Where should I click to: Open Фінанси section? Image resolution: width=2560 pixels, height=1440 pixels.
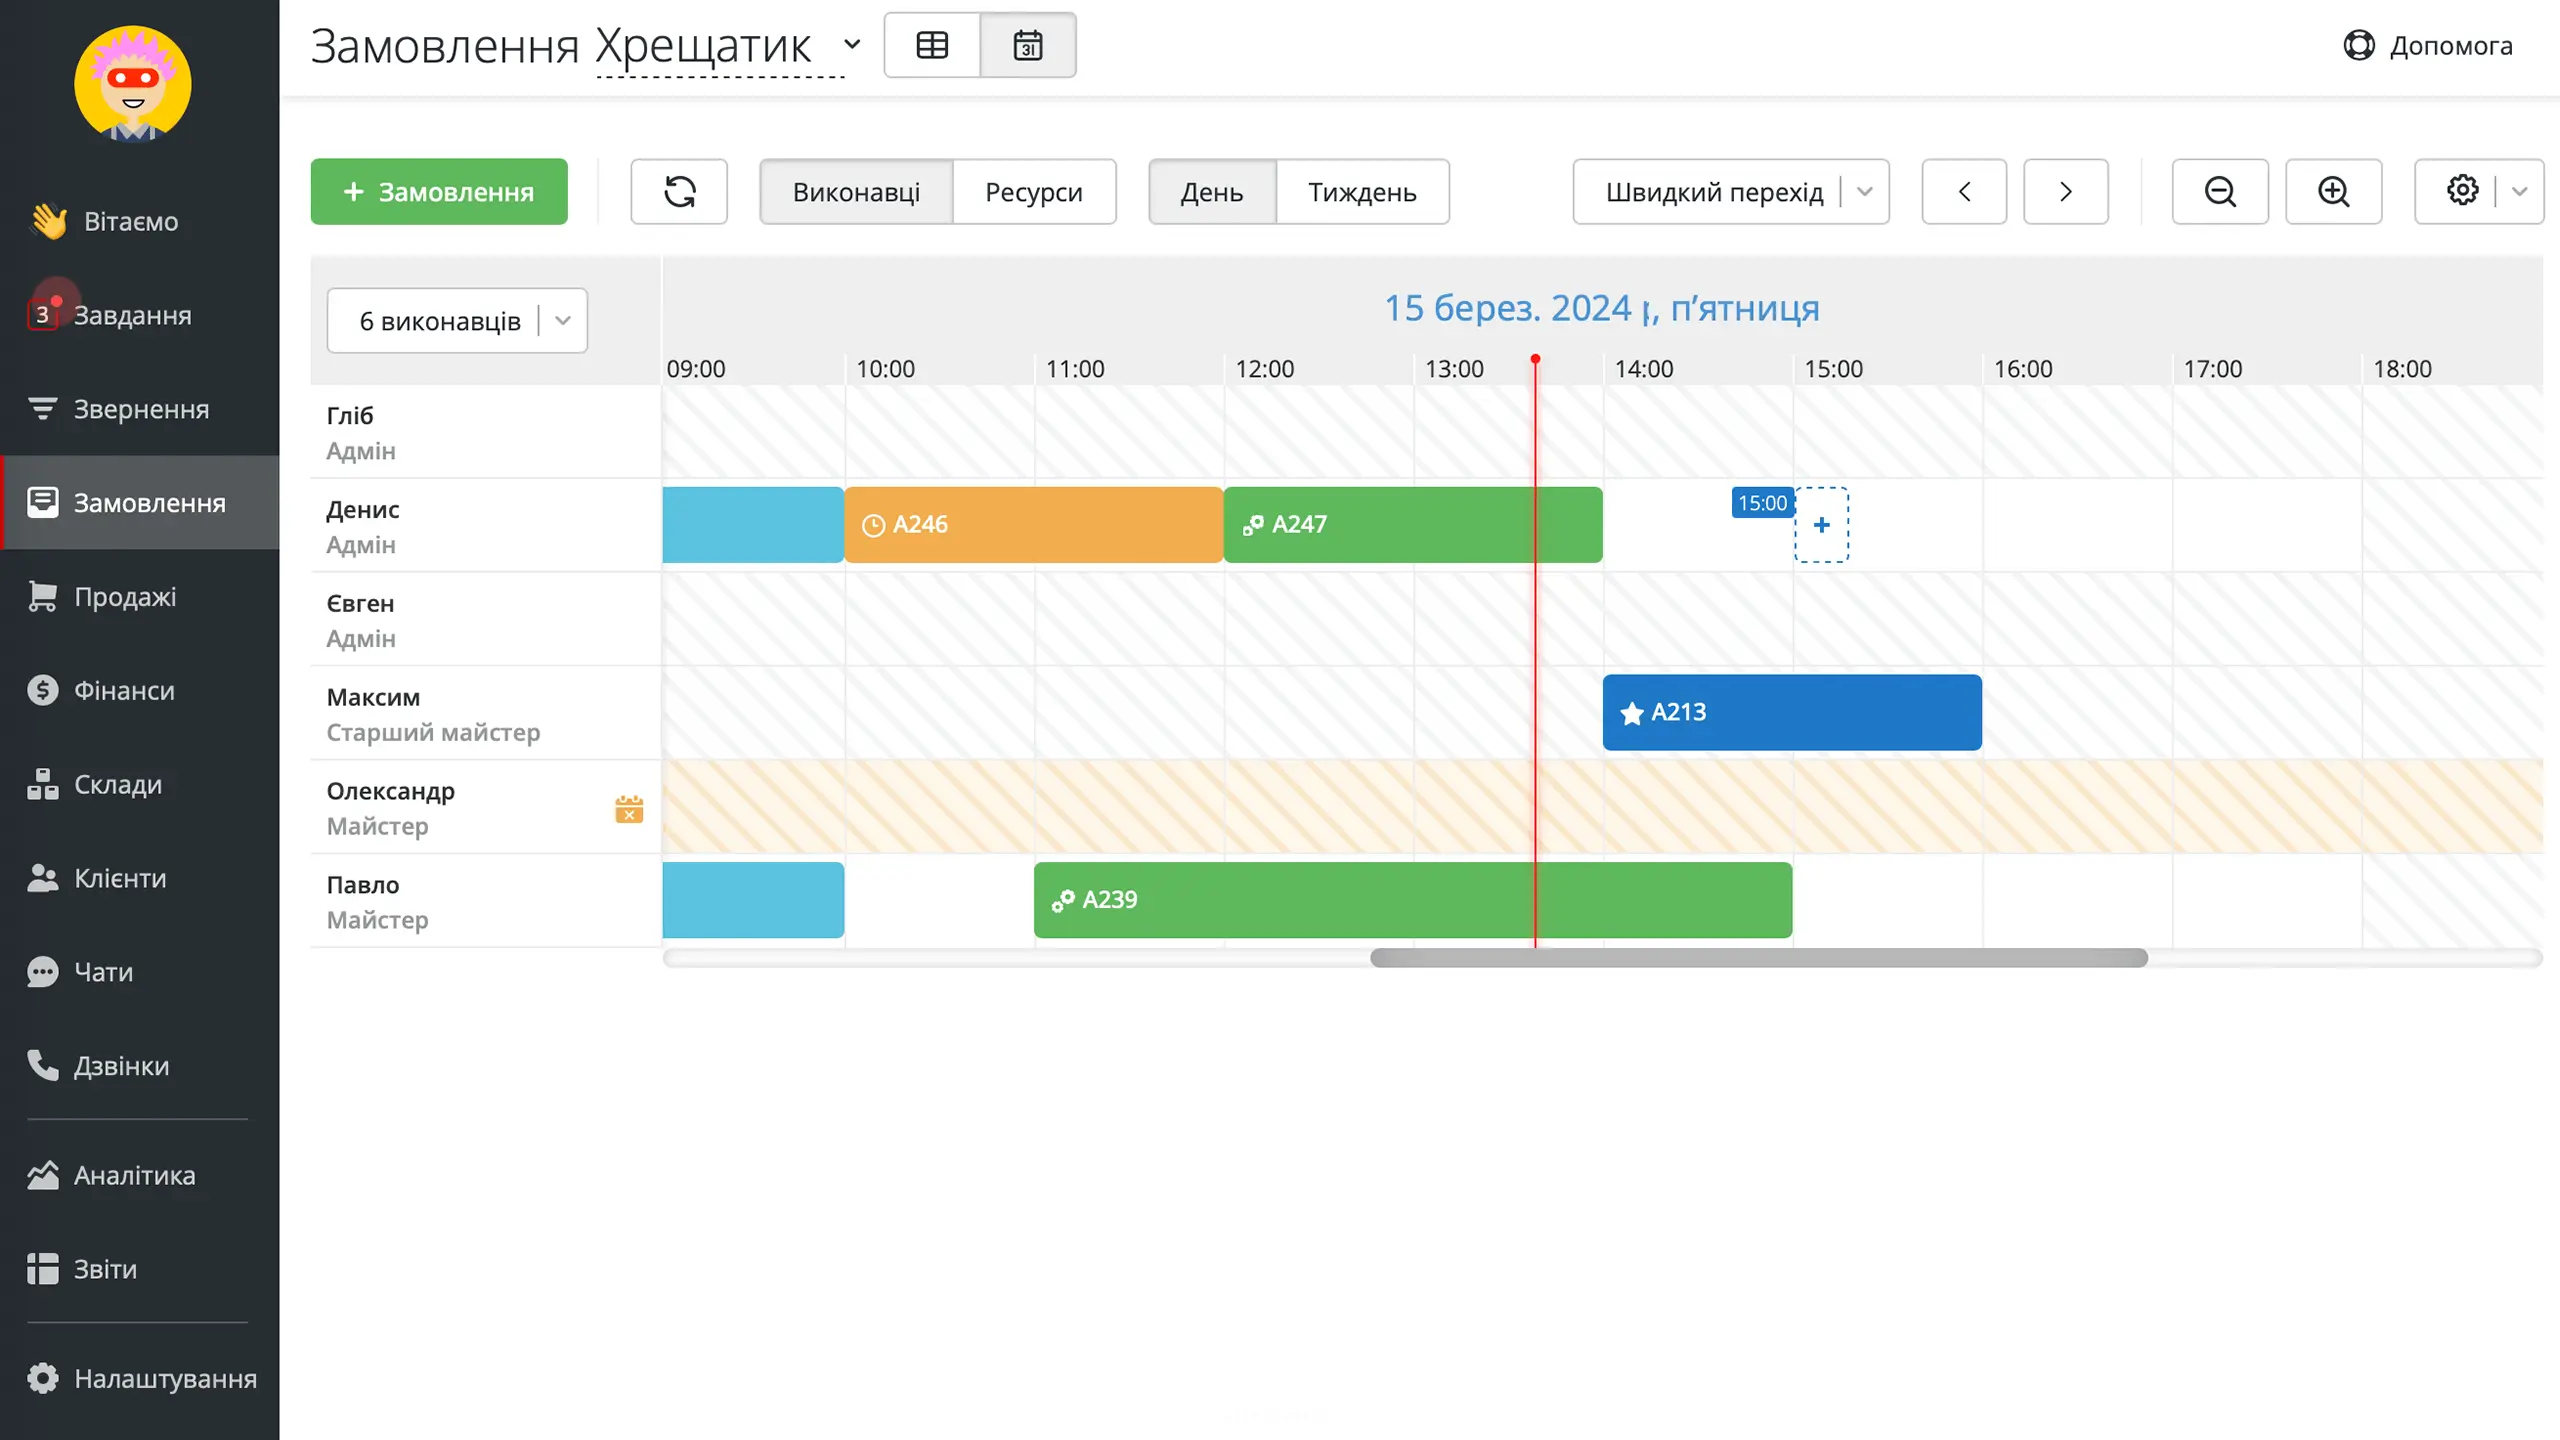click(x=139, y=691)
